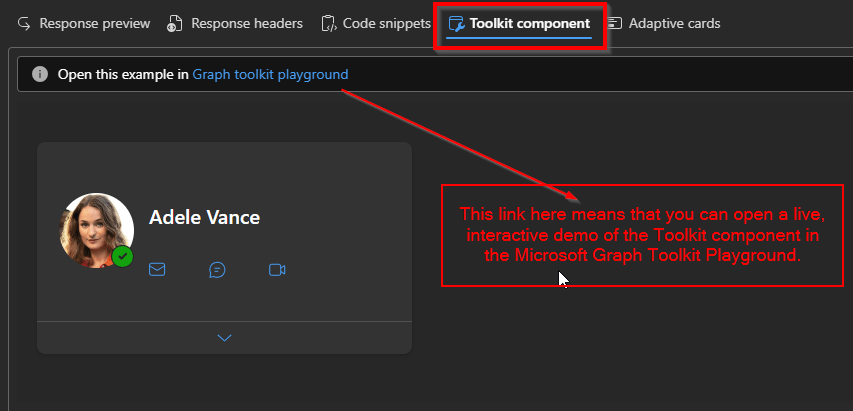Send email via the envelope icon

click(157, 269)
